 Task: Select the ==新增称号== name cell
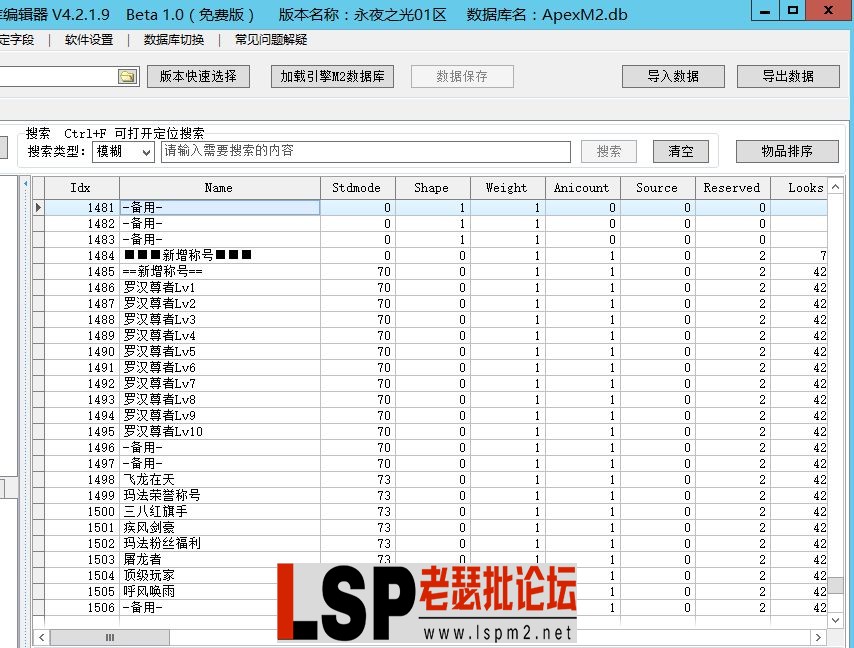click(219, 271)
